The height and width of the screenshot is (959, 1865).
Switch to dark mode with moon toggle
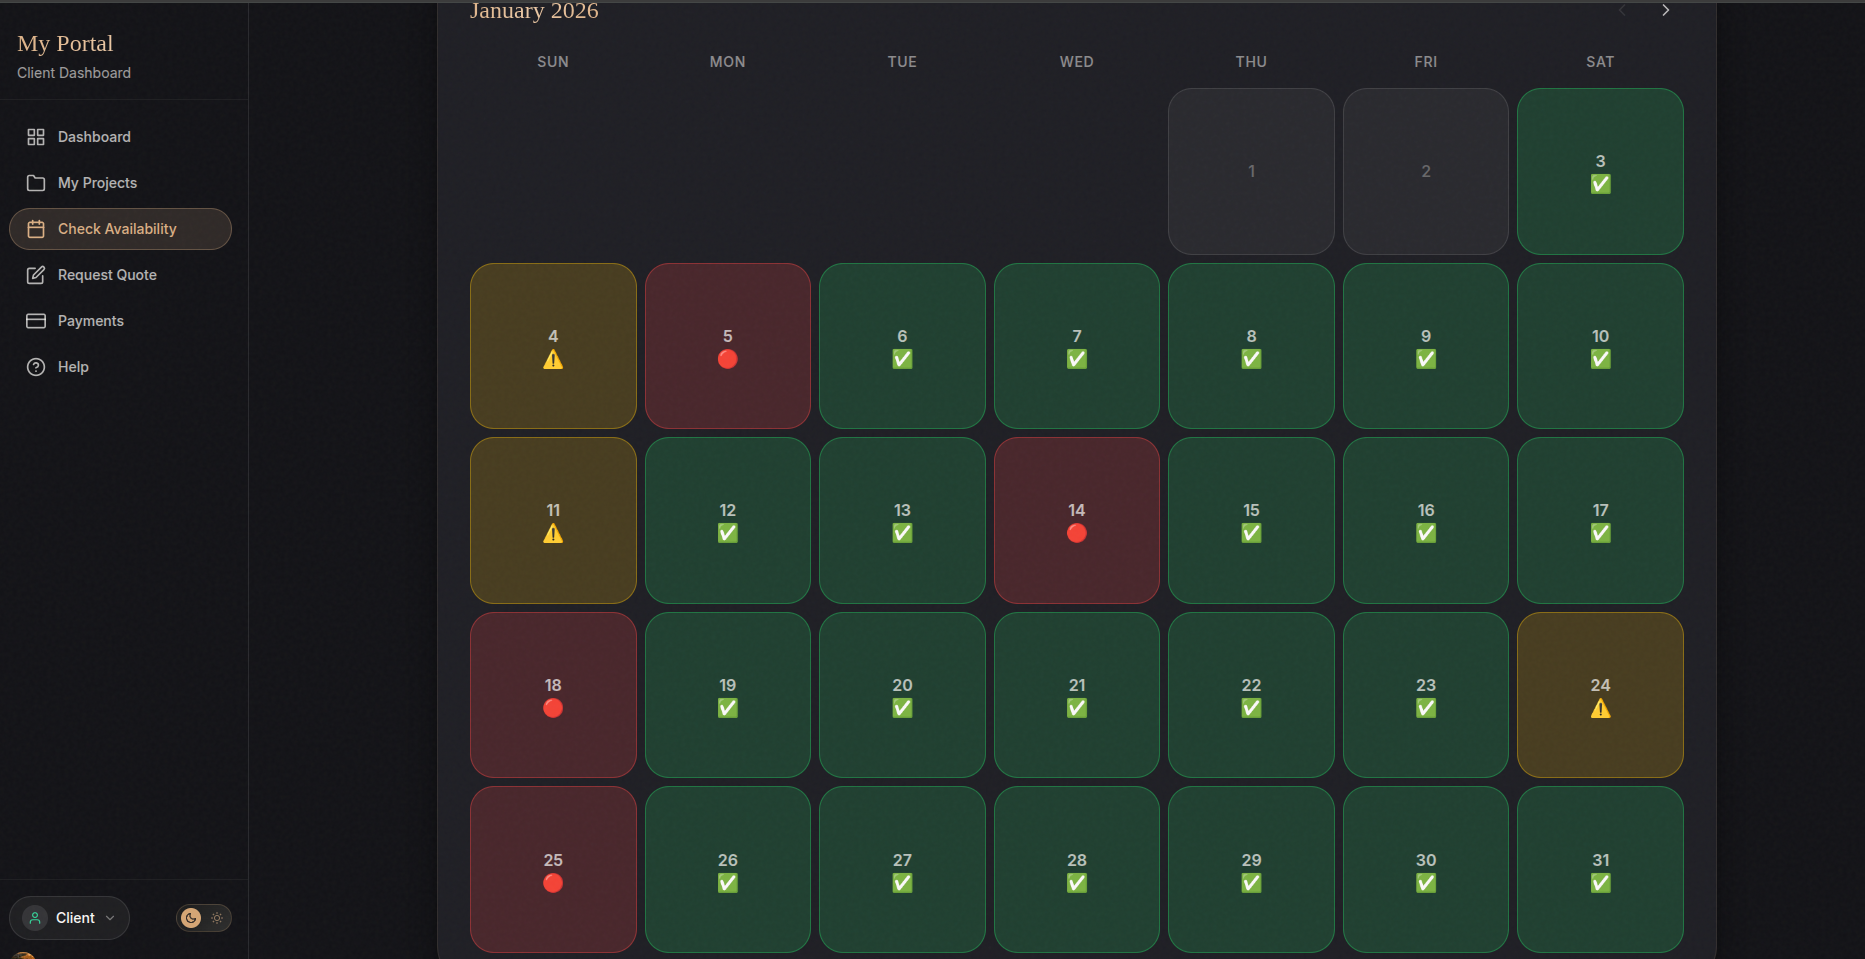191,918
